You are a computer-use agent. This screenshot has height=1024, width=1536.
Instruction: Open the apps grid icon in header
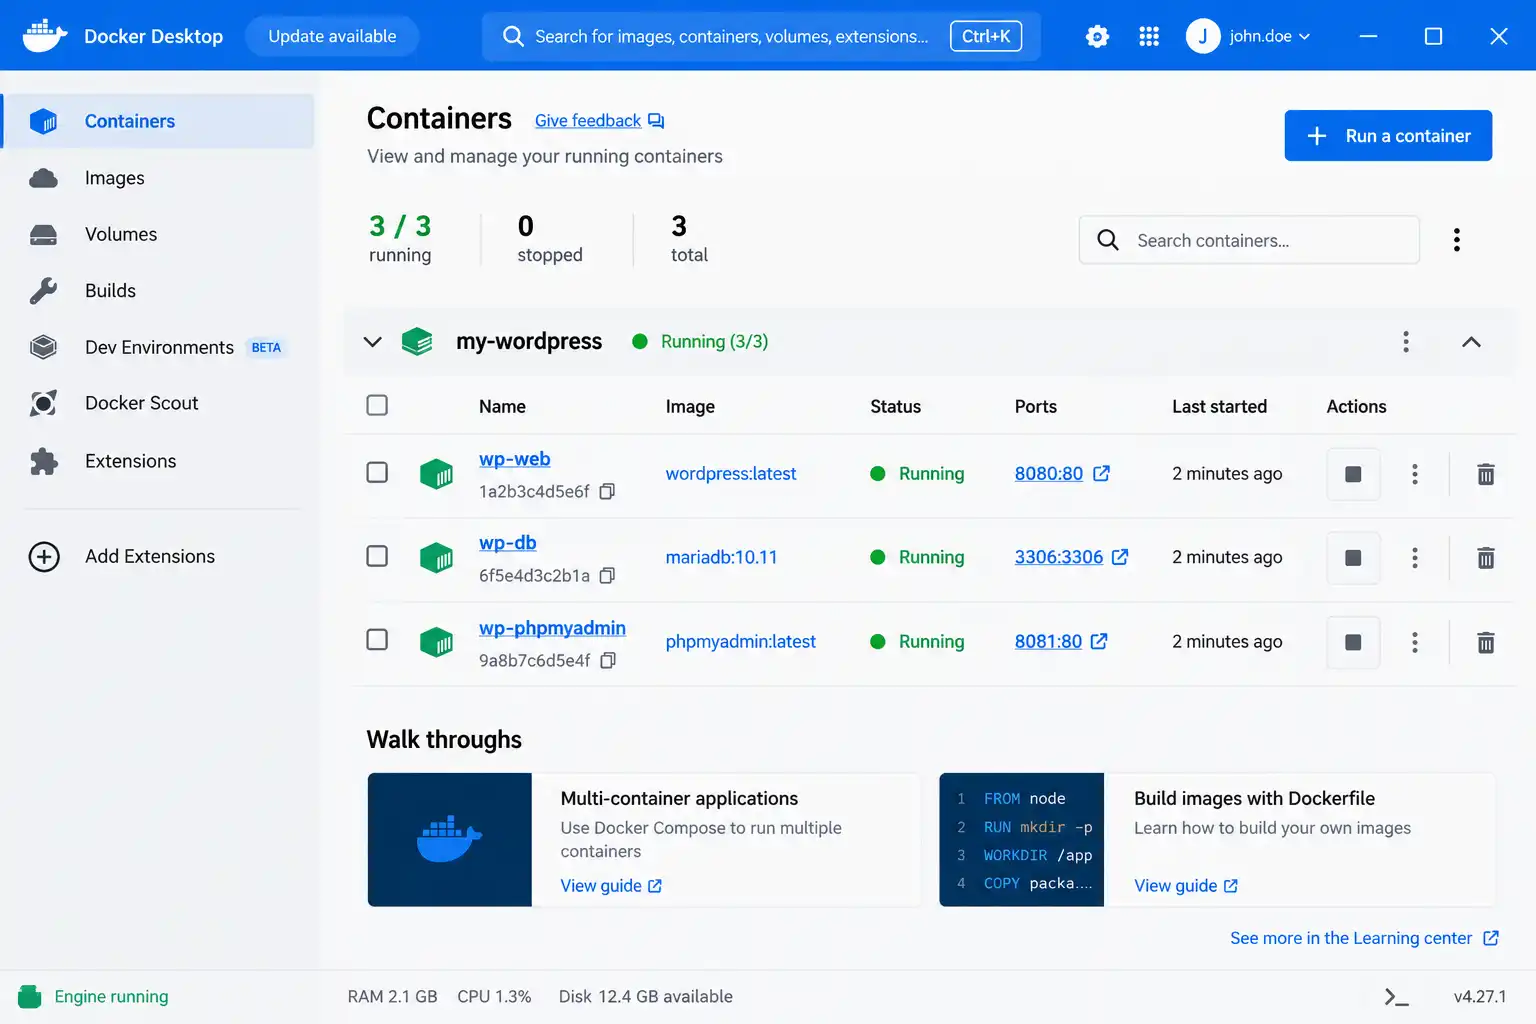point(1149,37)
